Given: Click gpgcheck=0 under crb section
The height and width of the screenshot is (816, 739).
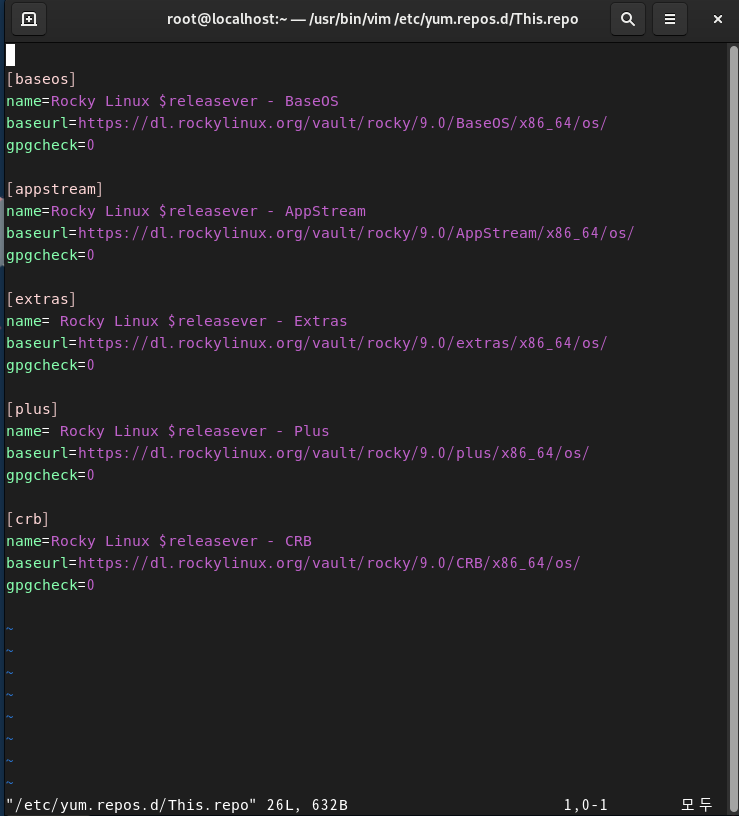Looking at the screenshot, I should click(x=50, y=585).
